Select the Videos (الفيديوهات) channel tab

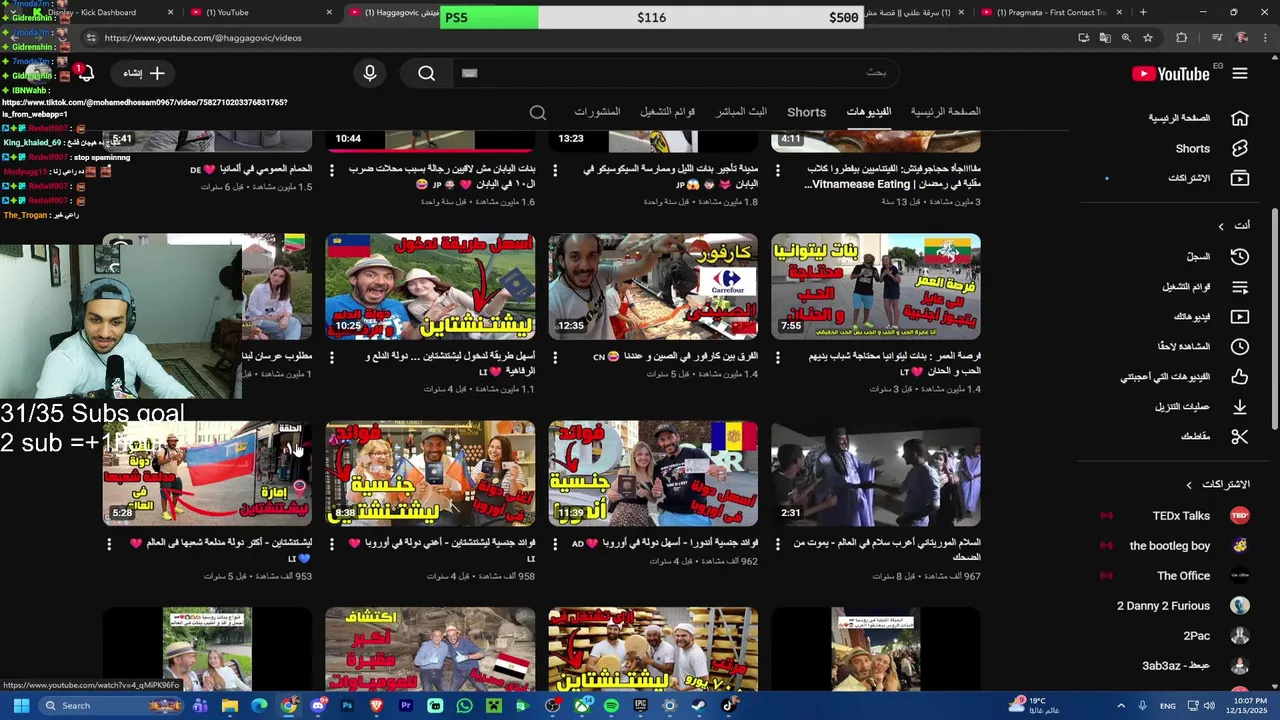pos(868,112)
